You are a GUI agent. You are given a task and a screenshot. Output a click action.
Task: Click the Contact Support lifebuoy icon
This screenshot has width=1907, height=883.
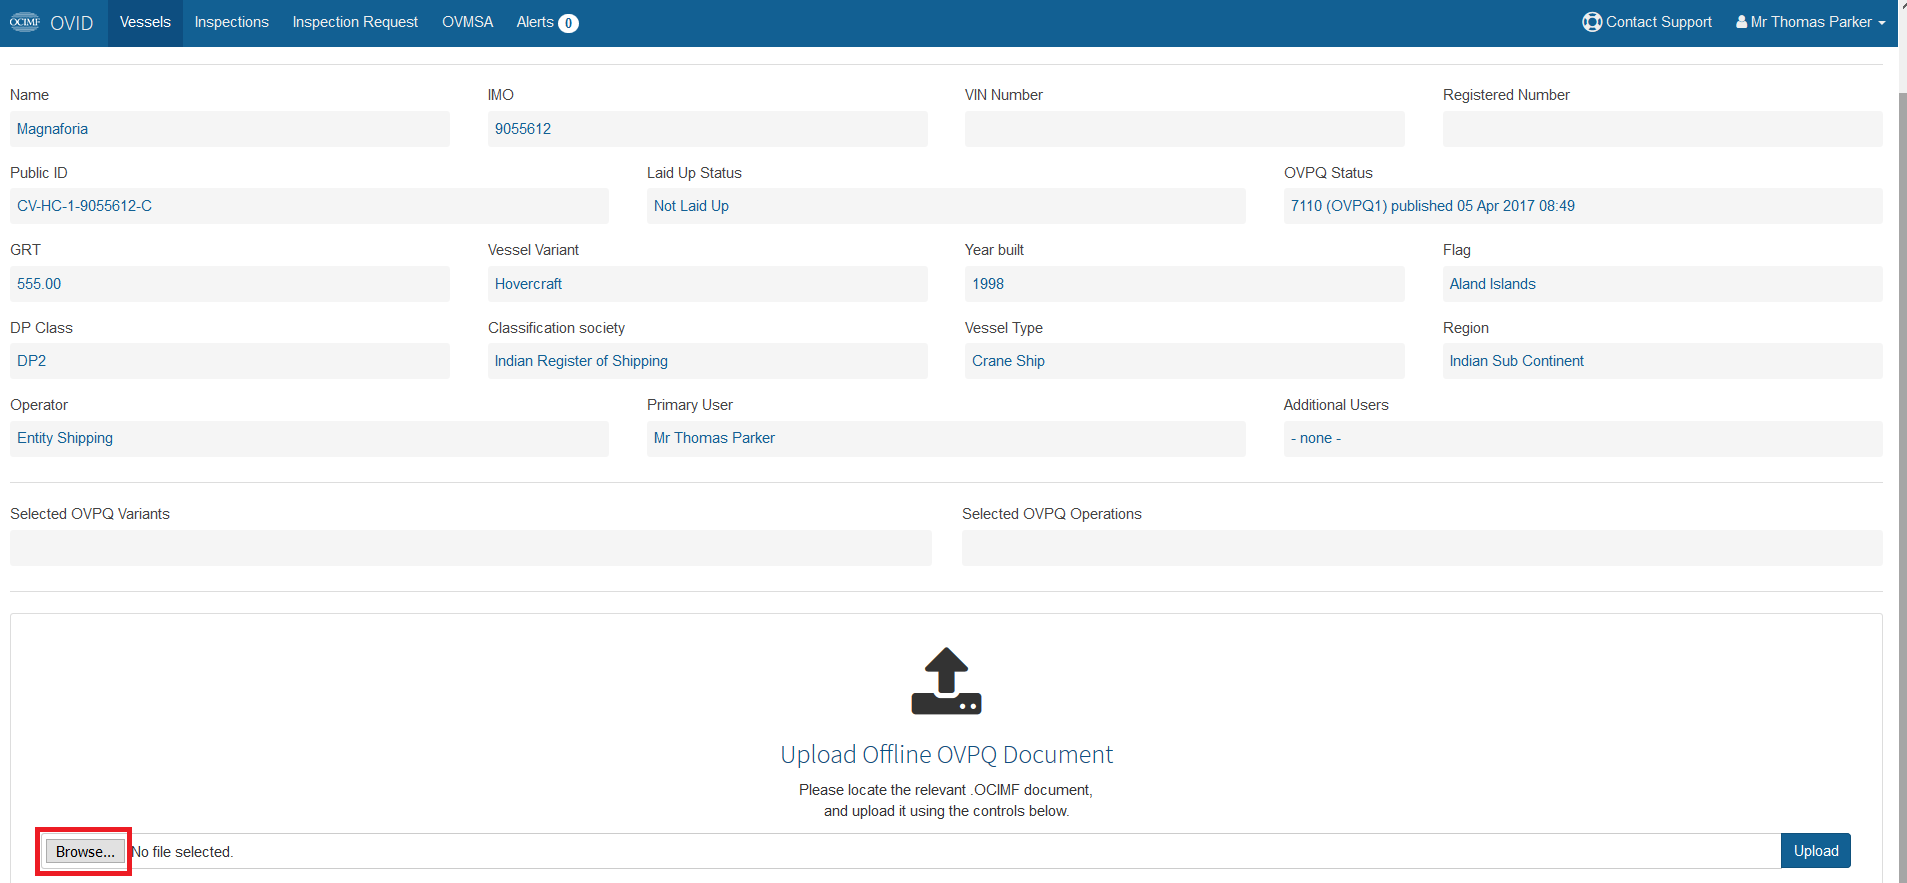(x=1592, y=22)
